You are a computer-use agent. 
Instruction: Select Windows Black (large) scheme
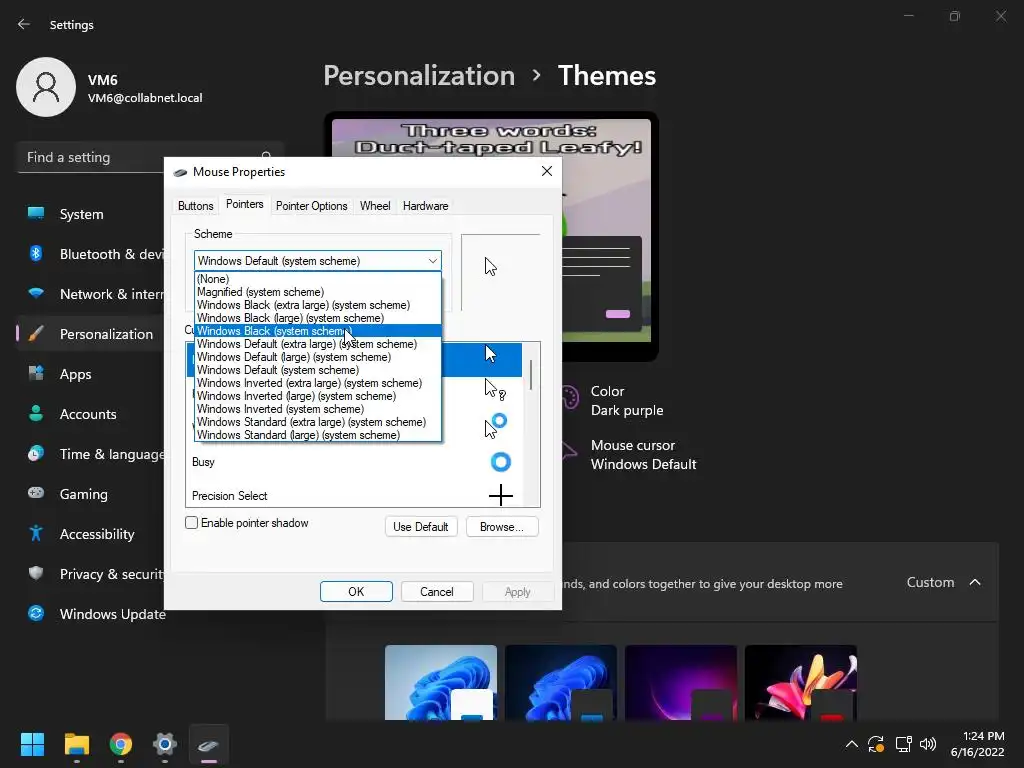(x=318, y=318)
